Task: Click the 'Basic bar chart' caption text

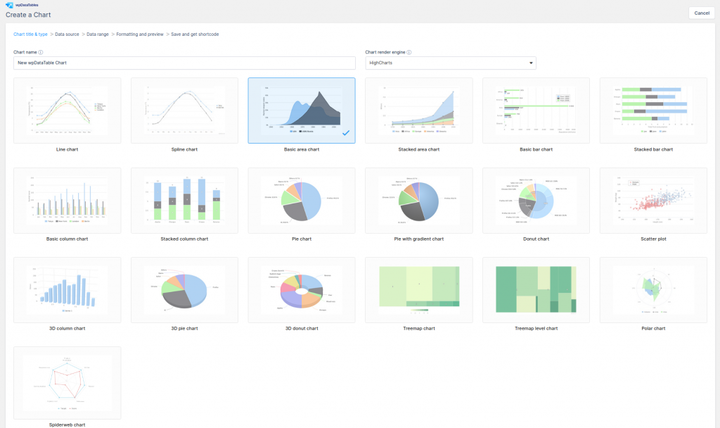Action: (536, 149)
